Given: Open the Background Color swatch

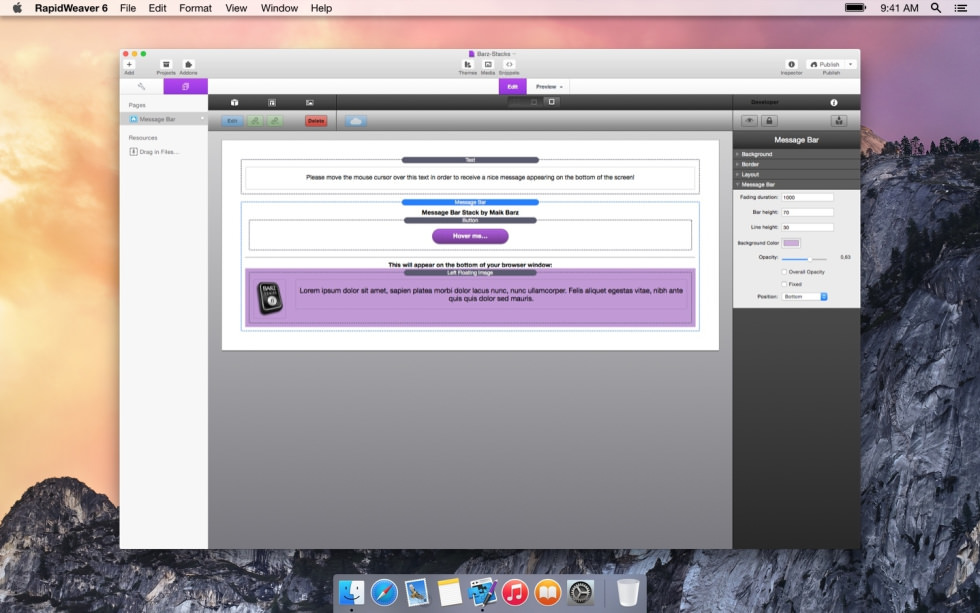Looking at the screenshot, I should [791, 243].
